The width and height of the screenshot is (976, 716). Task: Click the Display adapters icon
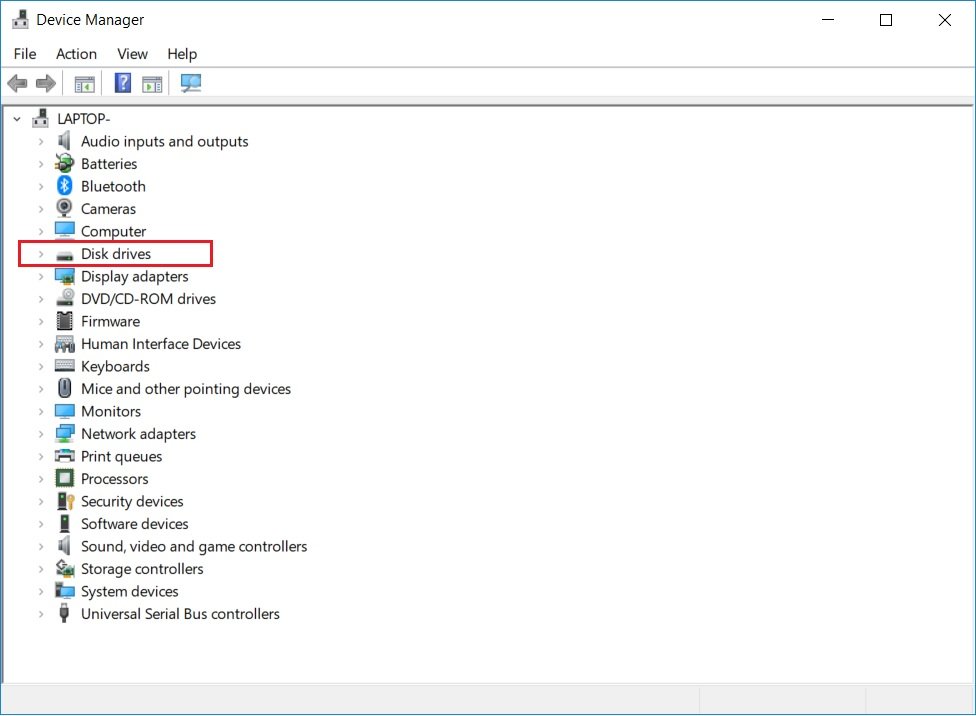(64, 276)
